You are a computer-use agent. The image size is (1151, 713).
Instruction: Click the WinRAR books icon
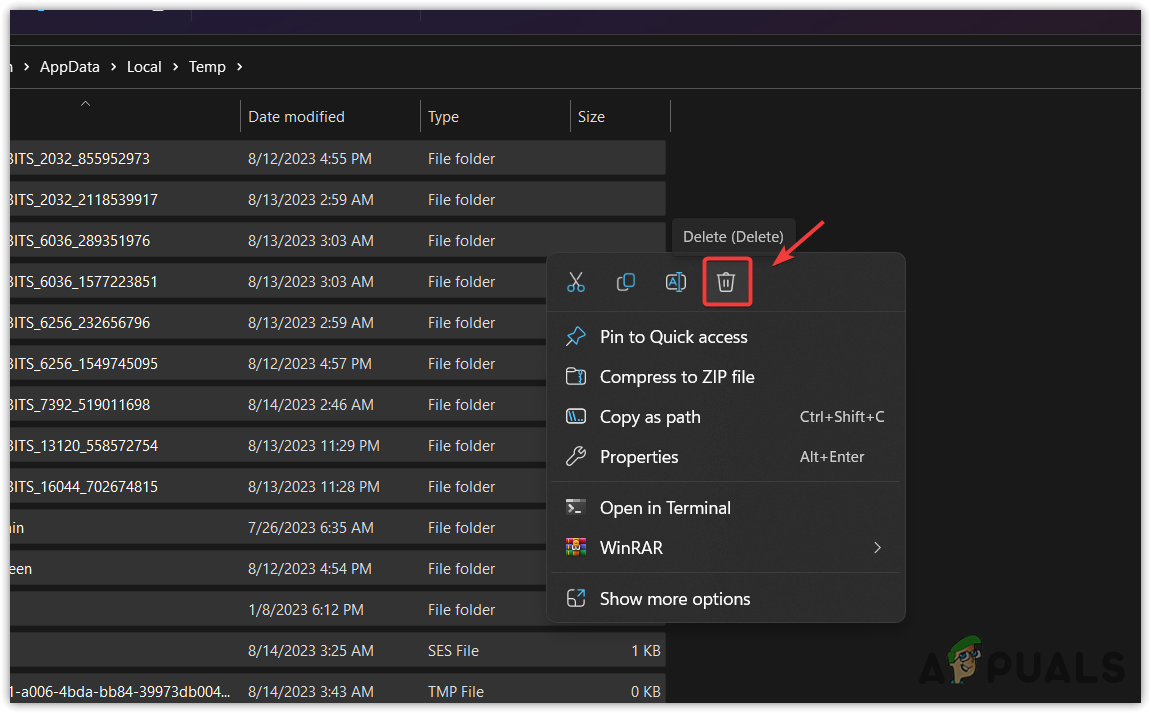point(576,547)
